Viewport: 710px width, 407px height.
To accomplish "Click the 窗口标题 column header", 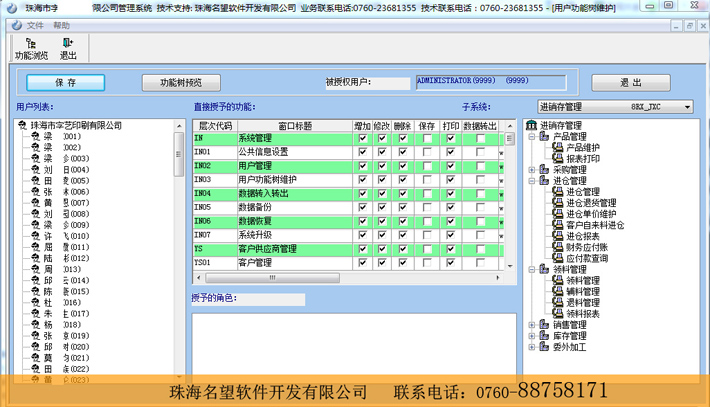I will (x=295, y=126).
